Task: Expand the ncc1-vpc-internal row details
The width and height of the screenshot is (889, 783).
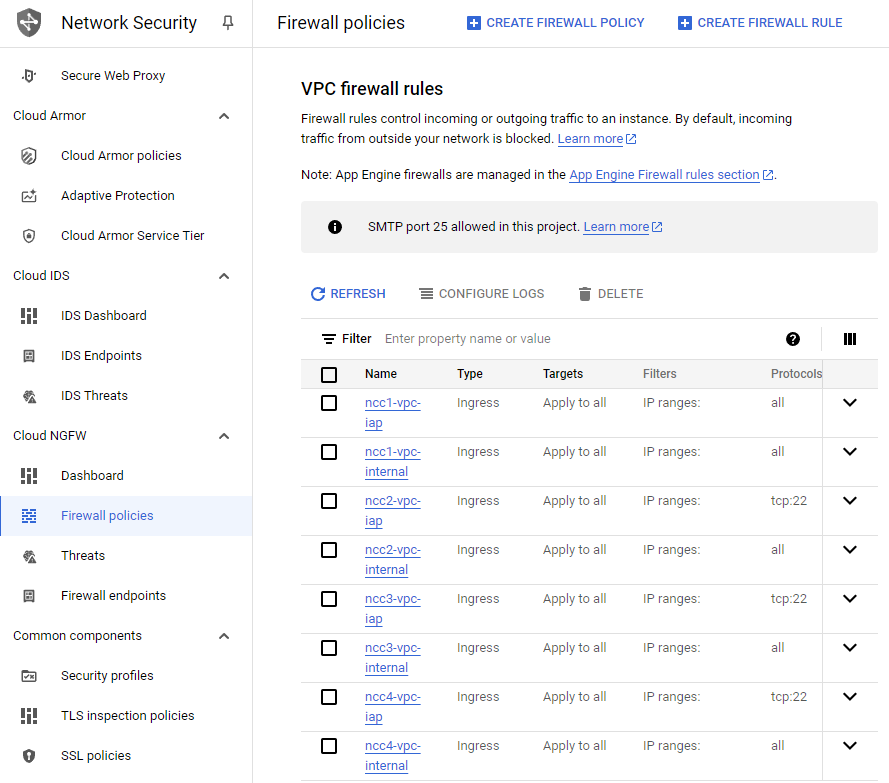Action: click(849, 452)
